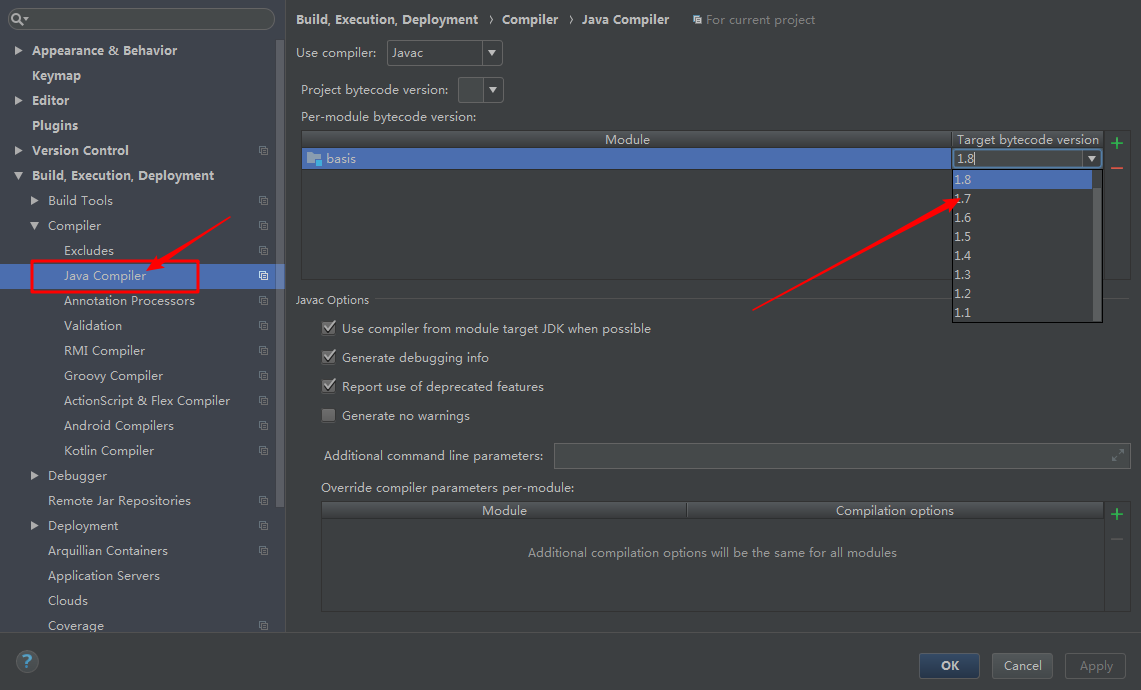
Task: Click the red minus beside the basis module row
Action: click(x=1117, y=168)
